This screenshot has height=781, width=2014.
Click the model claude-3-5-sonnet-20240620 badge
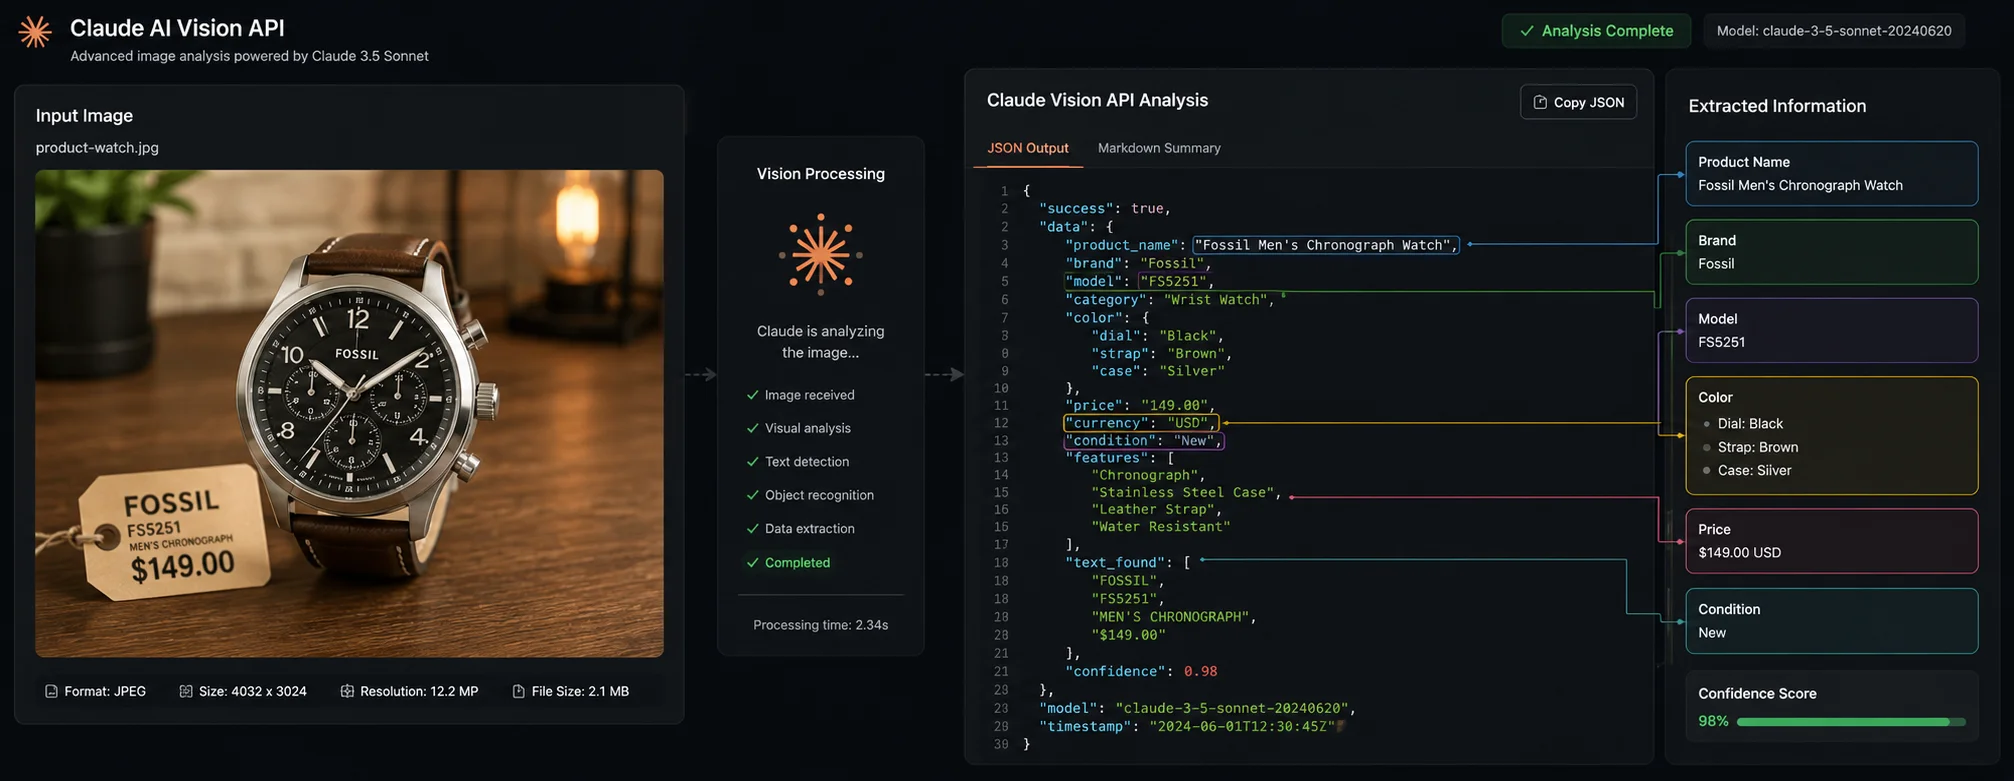[x=1834, y=31]
